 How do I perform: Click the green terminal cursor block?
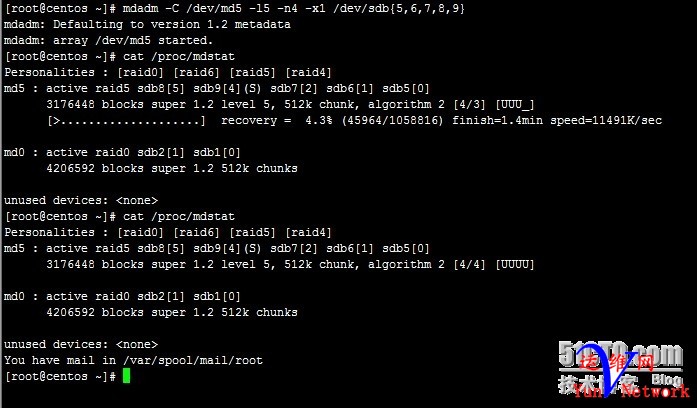[126, 376]
